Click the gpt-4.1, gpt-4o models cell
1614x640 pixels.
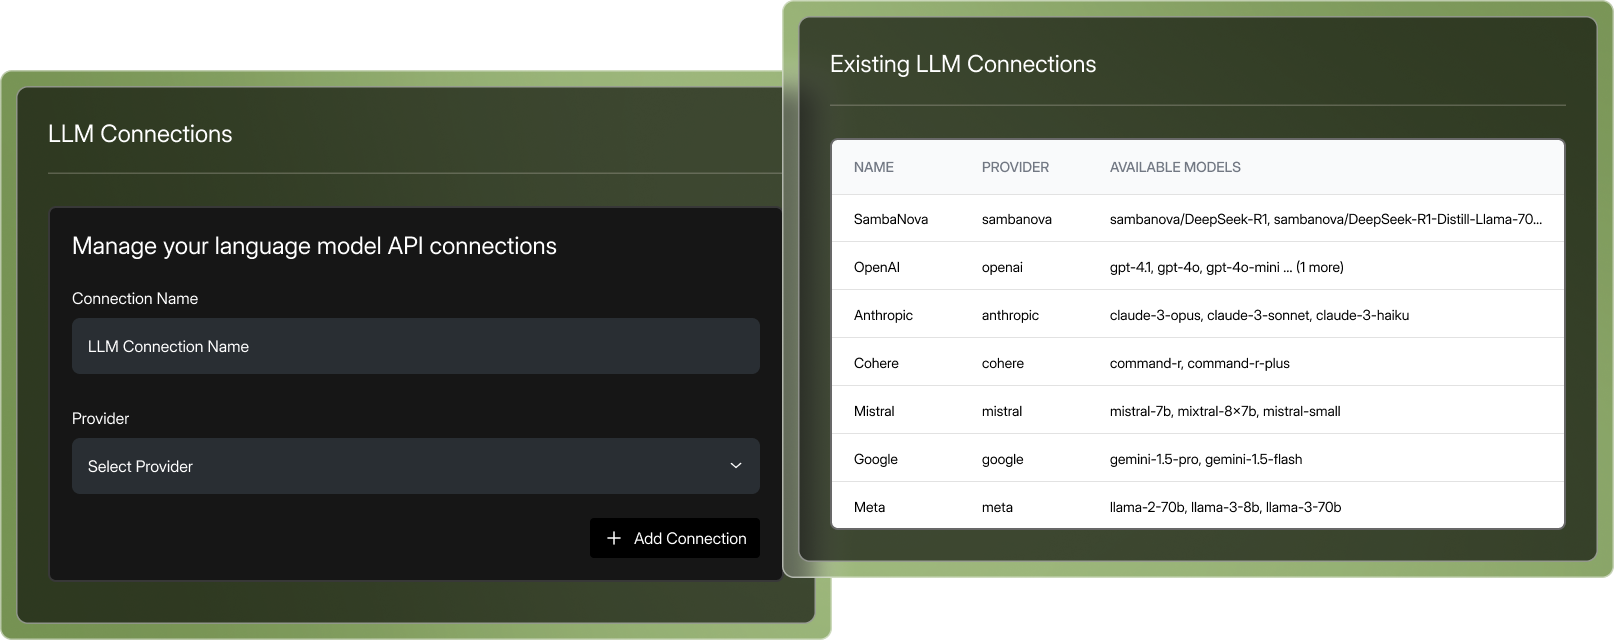pos(1227,267)
